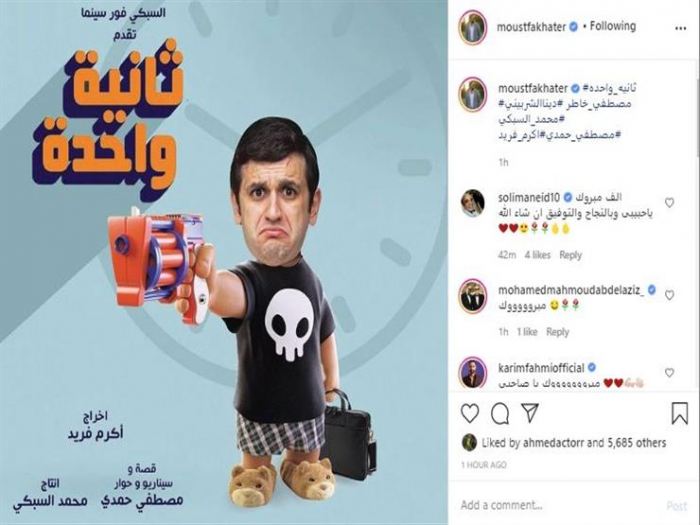Open mohamedmahmoudabdelaziz_ profile avatar

[472, 297]
